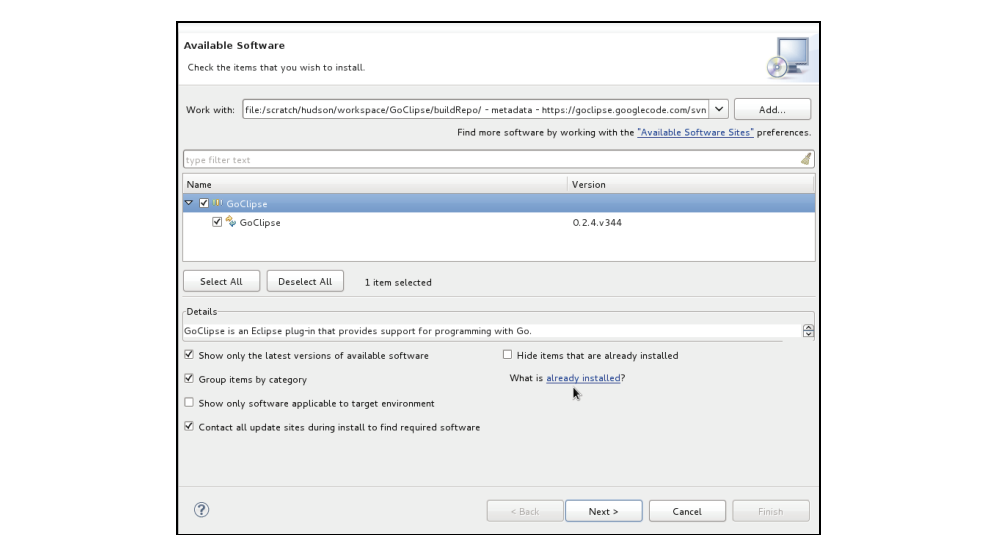This screenshot has height=535, width=983.
Task: Click the install wizard computer image
Action: click(788, 57)
